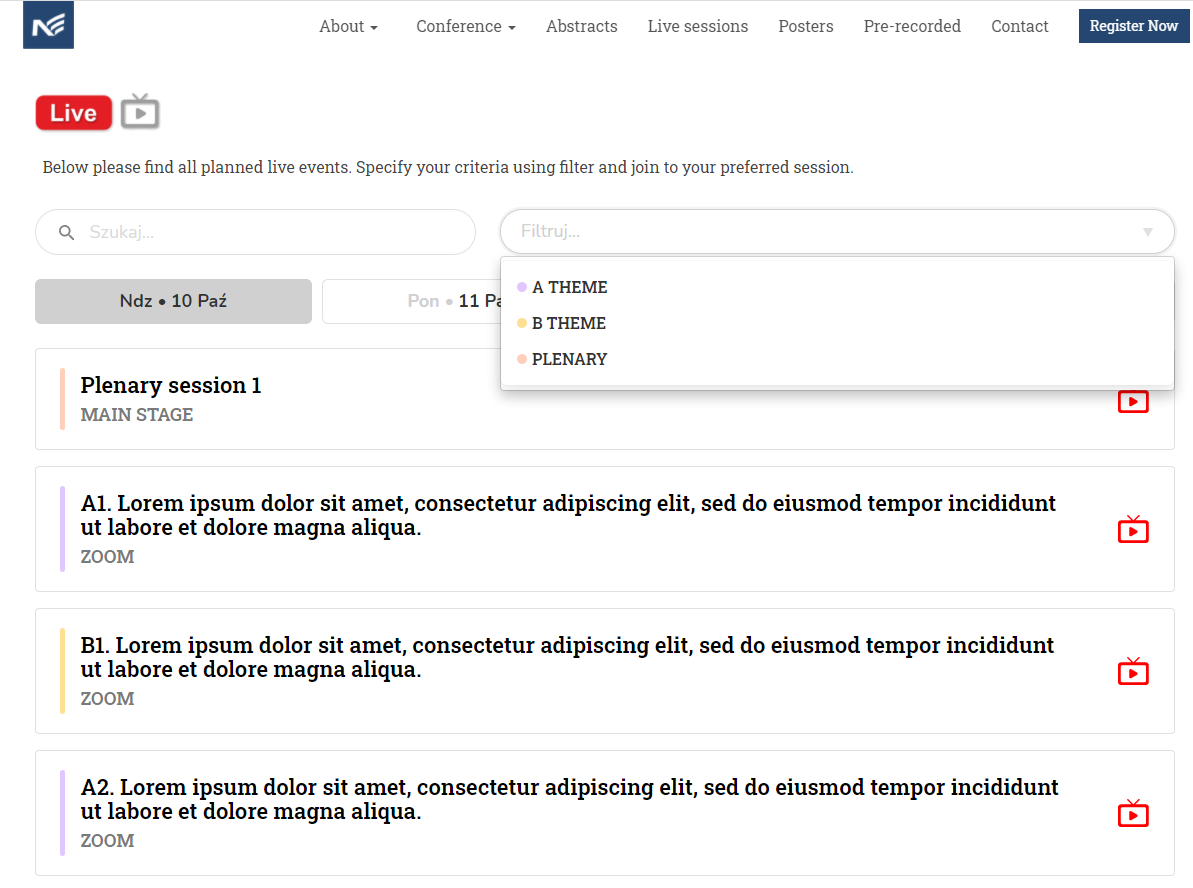Open live stream icon for A2 session
The height and width of the screenshot is (888, 1193).
click(1132, 813)
